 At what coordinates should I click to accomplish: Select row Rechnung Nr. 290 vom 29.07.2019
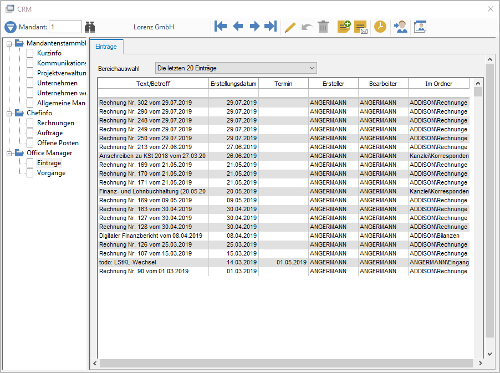tap(284, 111)
